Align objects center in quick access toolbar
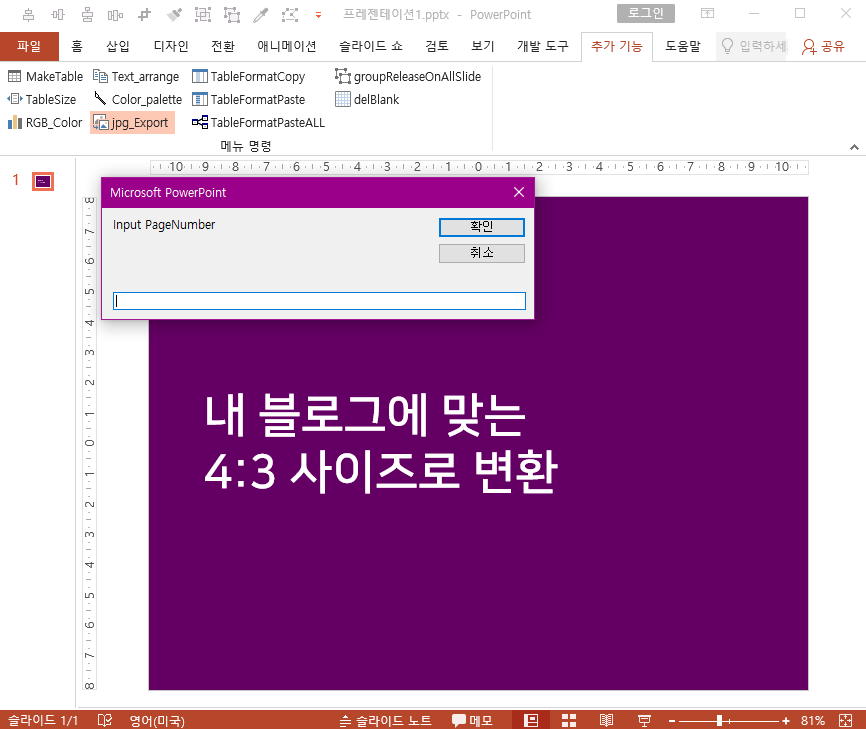Image resolution: width=866 pixels, height=729 pixels. [x=28, y=15]
